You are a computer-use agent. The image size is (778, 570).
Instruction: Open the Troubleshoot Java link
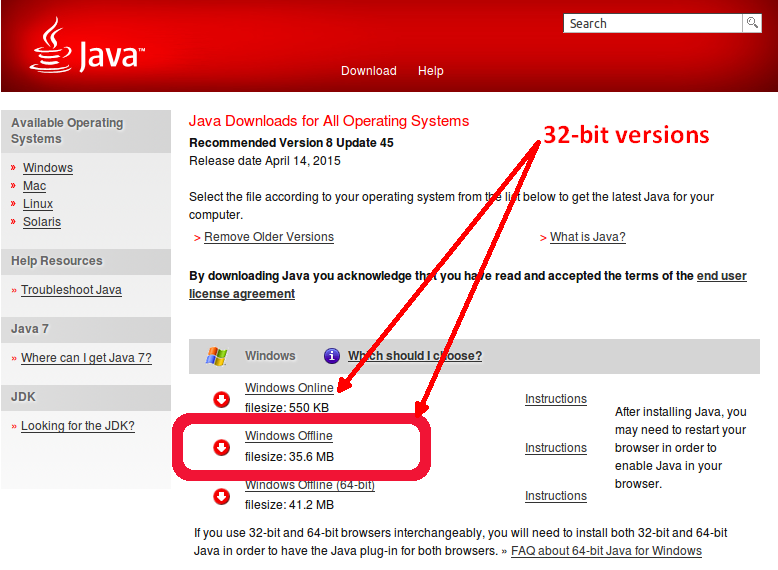click(x=71, y=290)
